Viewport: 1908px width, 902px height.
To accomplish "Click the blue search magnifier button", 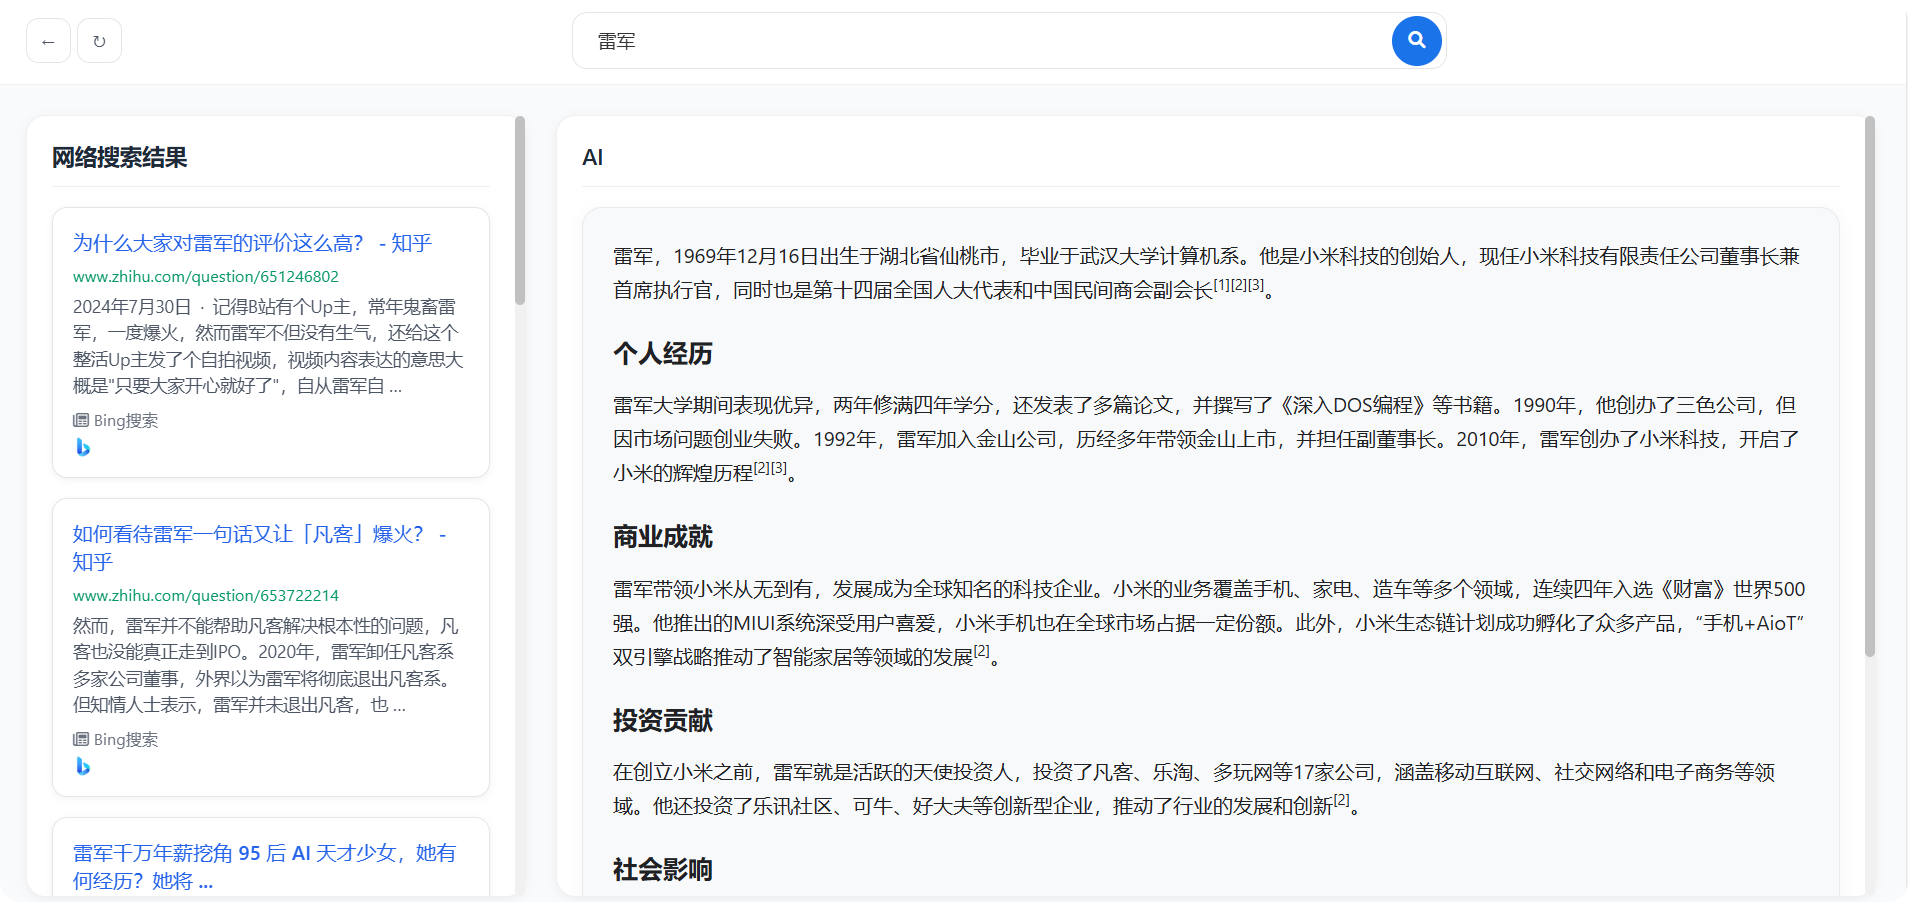I will 1416,41.
